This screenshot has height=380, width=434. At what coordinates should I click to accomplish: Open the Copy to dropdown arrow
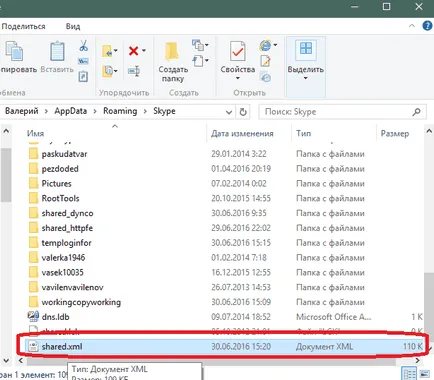116,71
